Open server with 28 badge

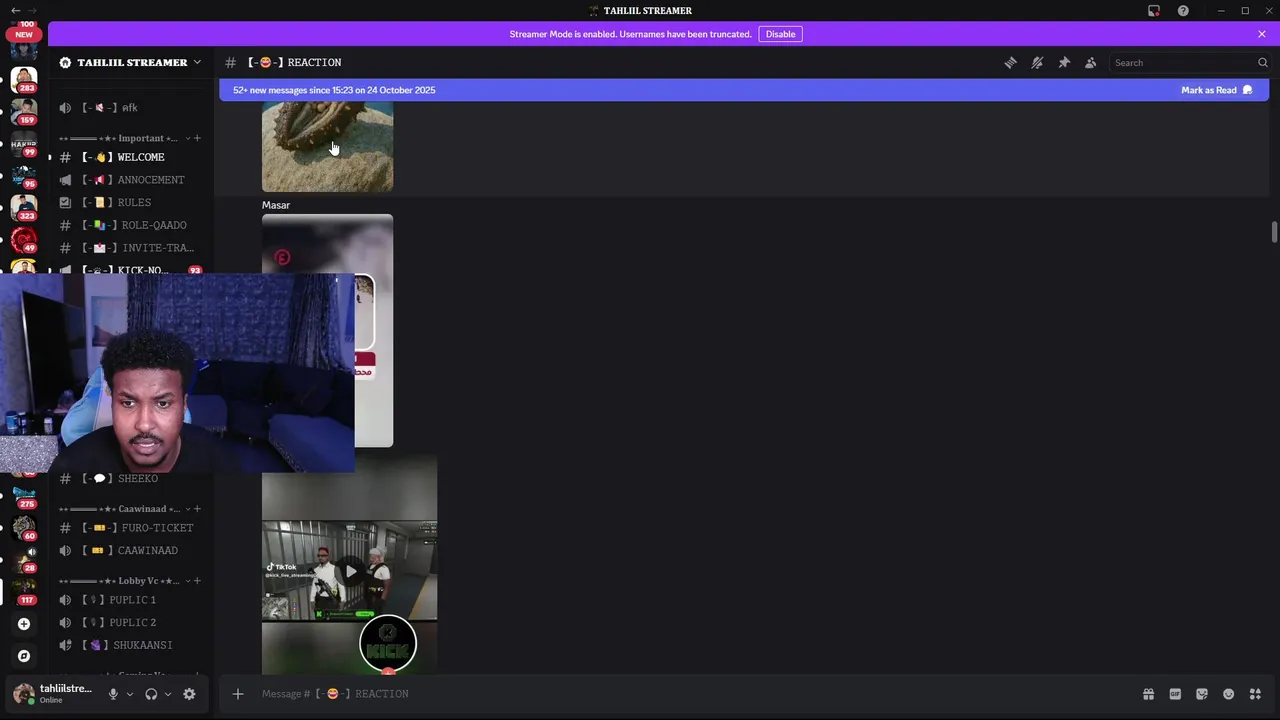(24, 559)
